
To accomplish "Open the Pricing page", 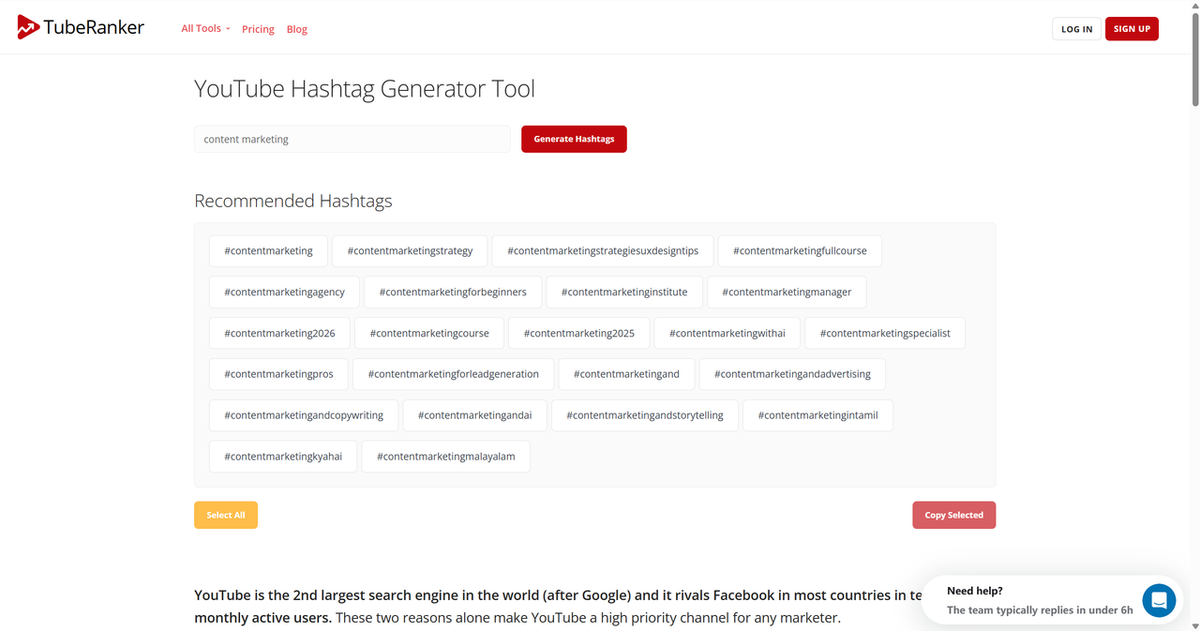I will tap(258, 29).
